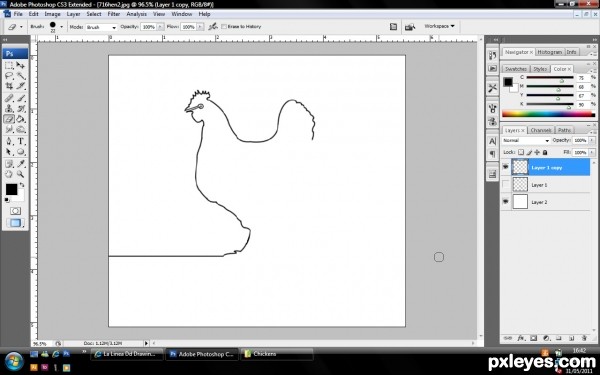
Task: Click Go to Bridge icon
Action: (x=410, y=27)
